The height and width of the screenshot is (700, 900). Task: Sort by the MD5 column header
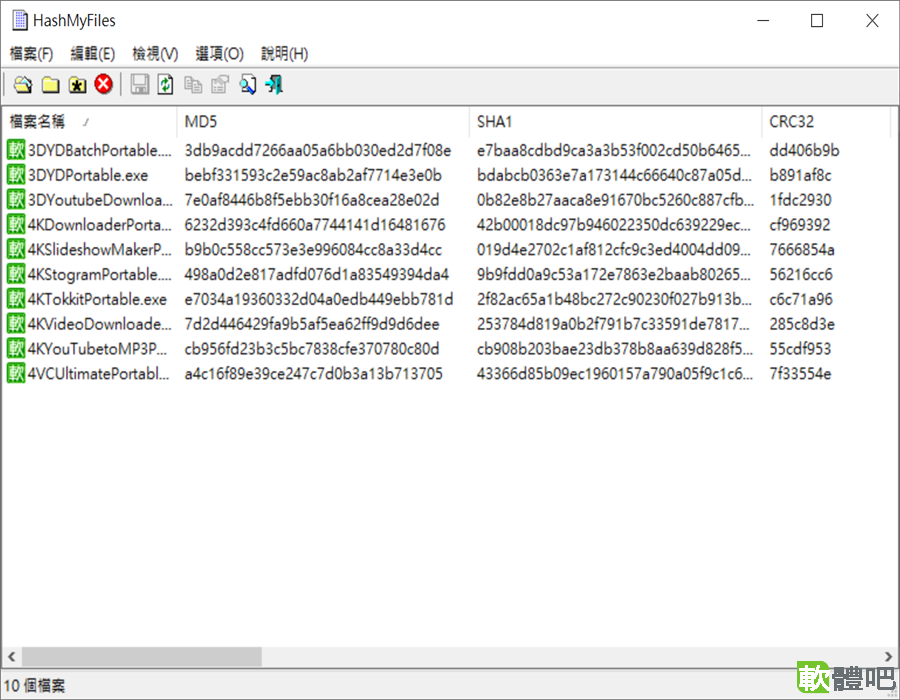[323, 122]
